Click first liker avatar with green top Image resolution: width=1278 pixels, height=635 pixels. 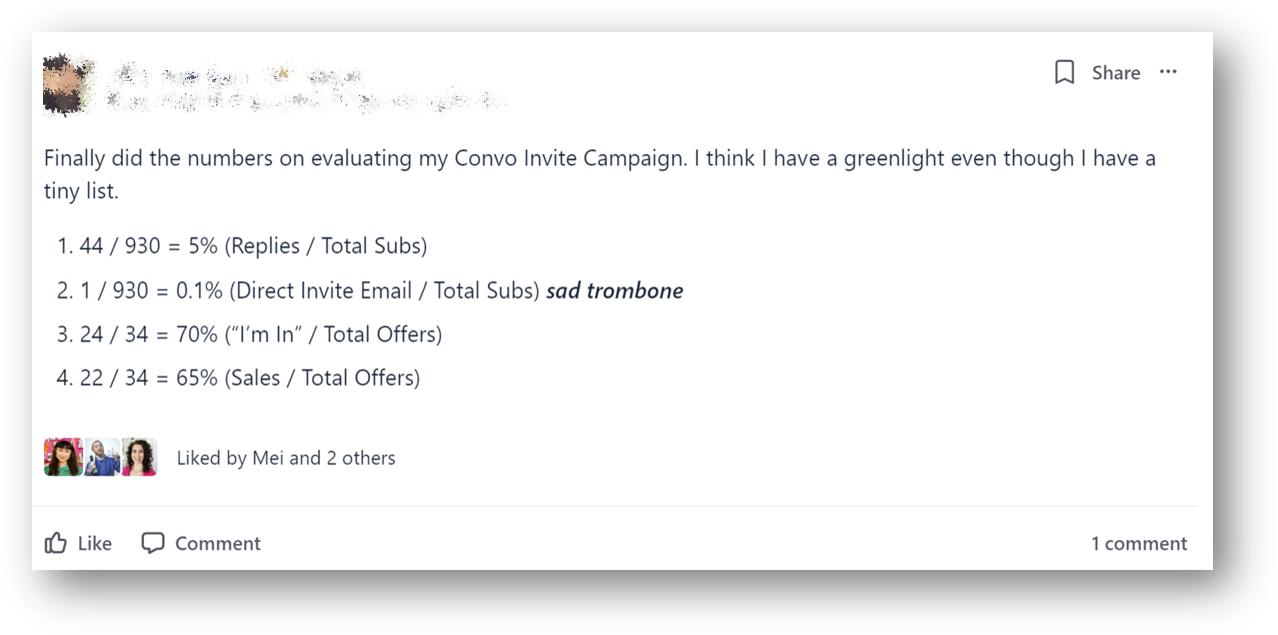63,457
